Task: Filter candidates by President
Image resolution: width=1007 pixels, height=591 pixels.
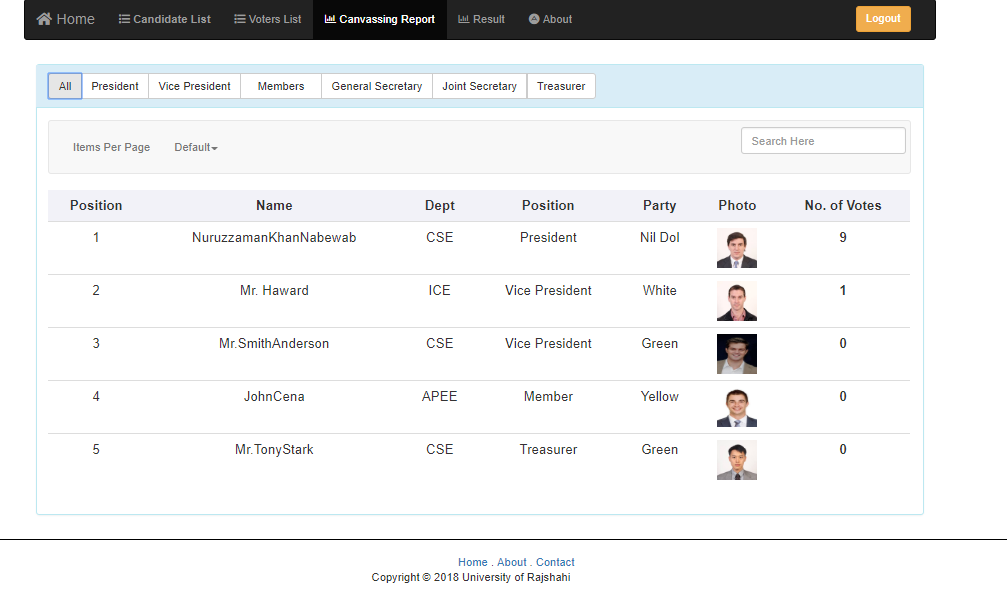Action: click(x=115, y=86)
